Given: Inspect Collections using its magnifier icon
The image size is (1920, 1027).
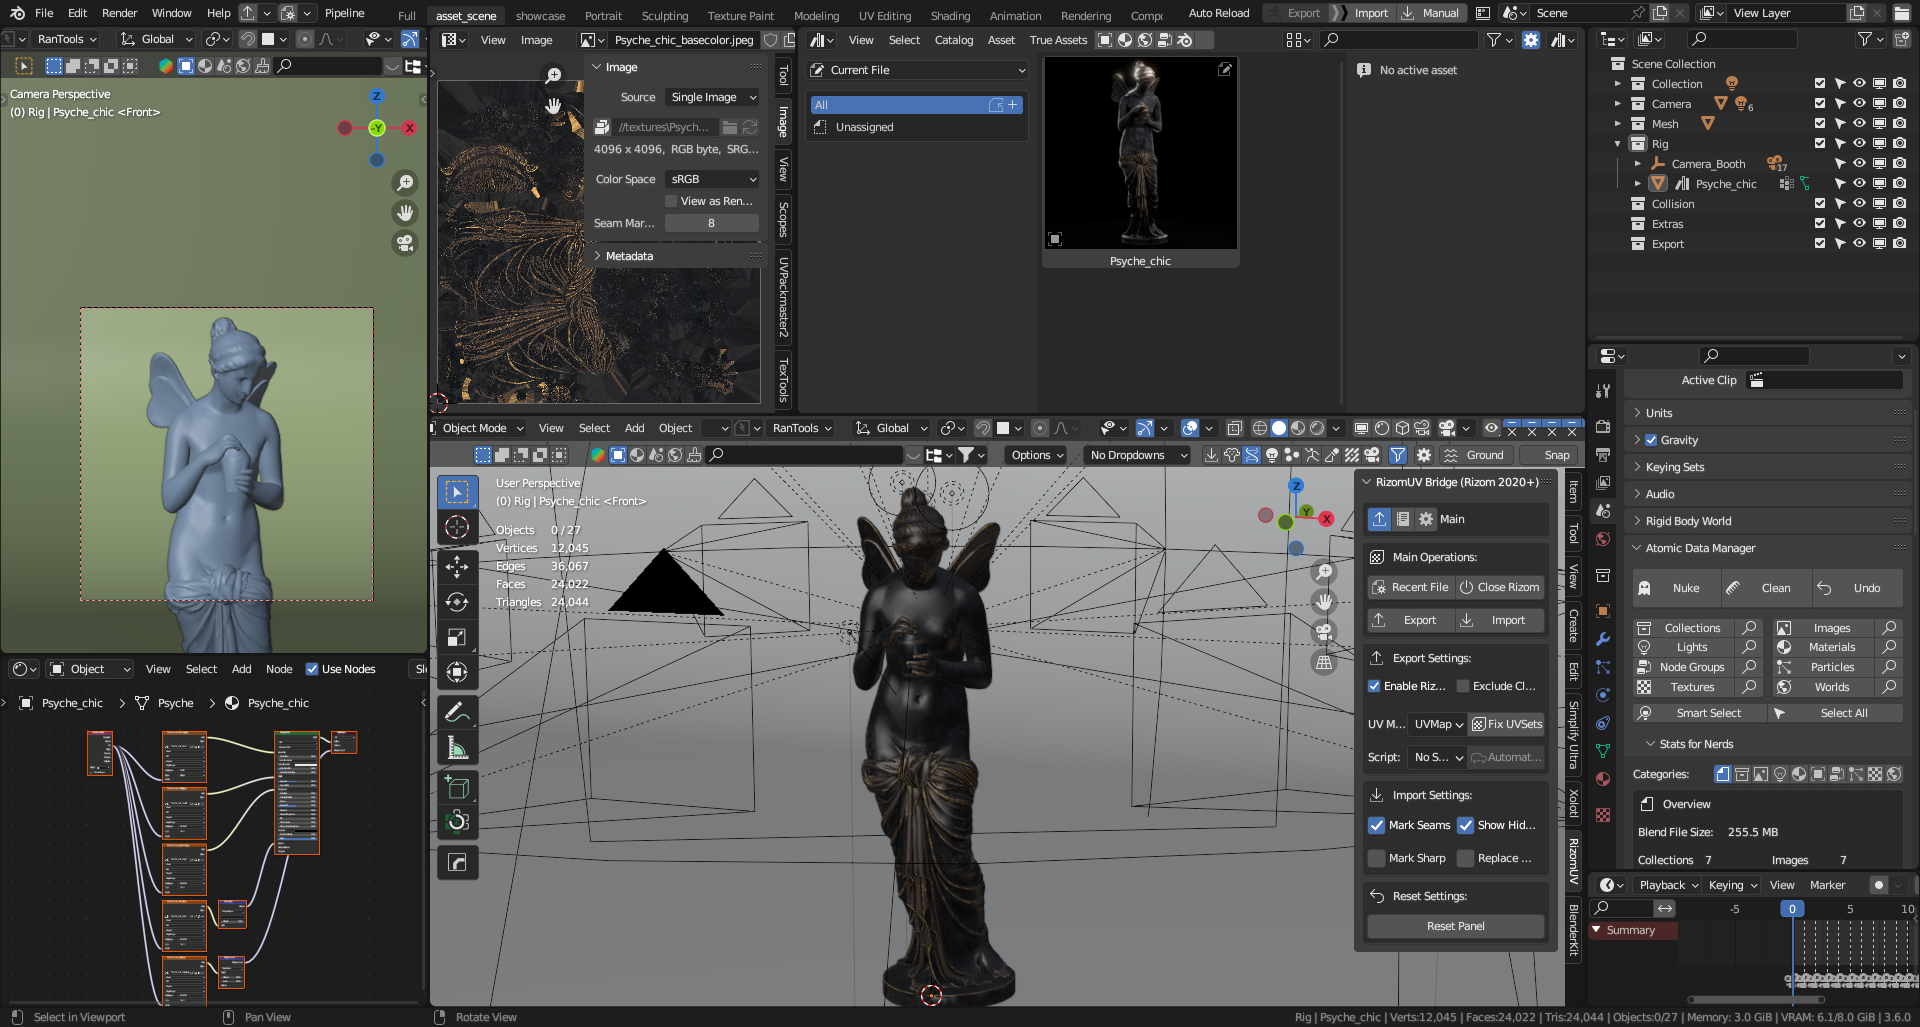Looking at the screenshot, I should (1749, 628).
